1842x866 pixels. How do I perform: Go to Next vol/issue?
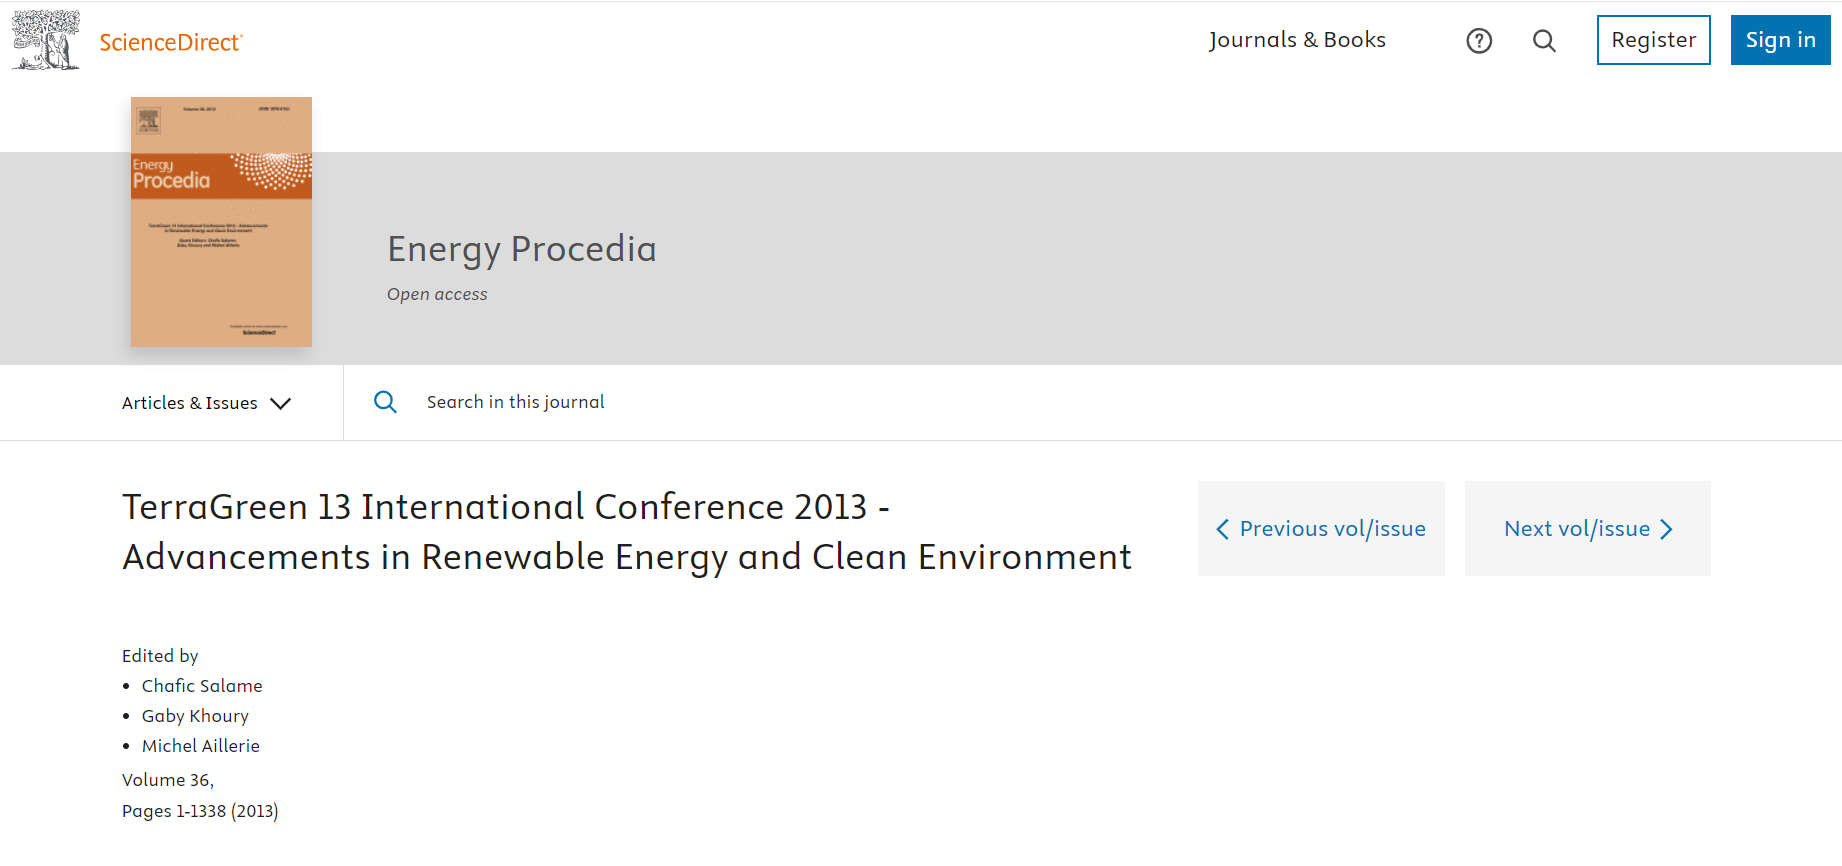tap(1577, 529)
